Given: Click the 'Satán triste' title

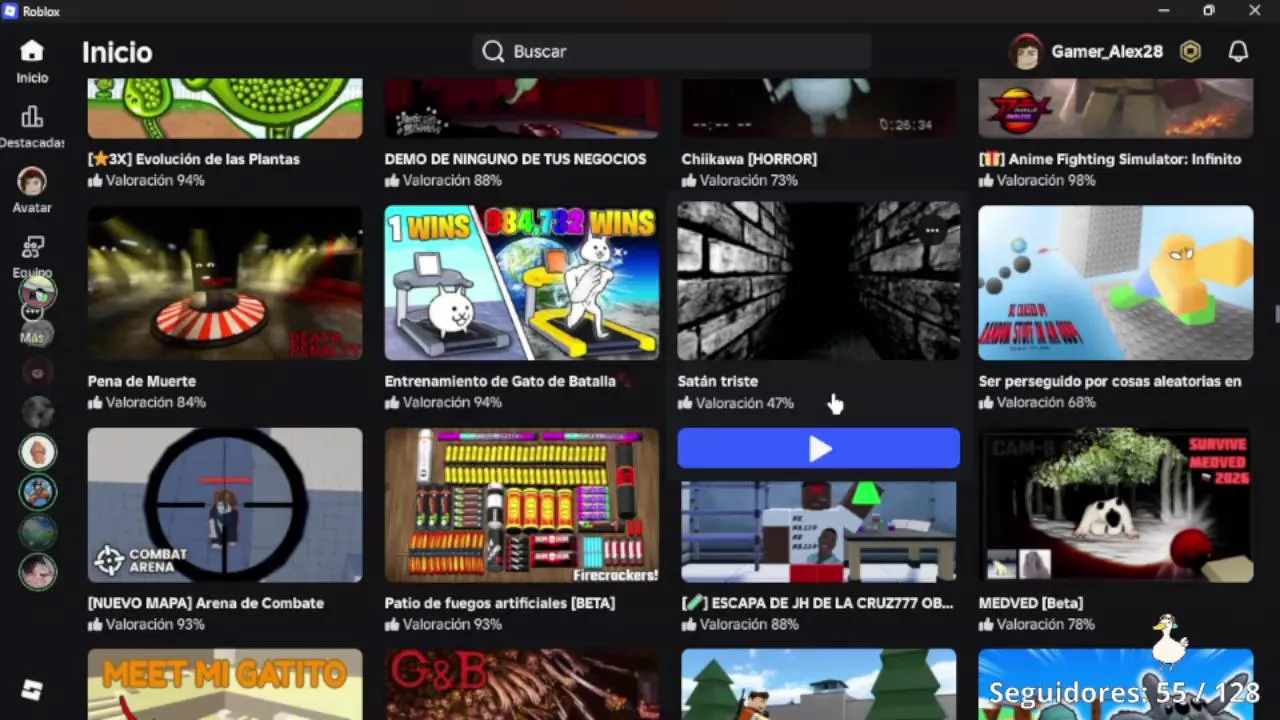Looking at the screenshot, I should click(x=720, y=381).
